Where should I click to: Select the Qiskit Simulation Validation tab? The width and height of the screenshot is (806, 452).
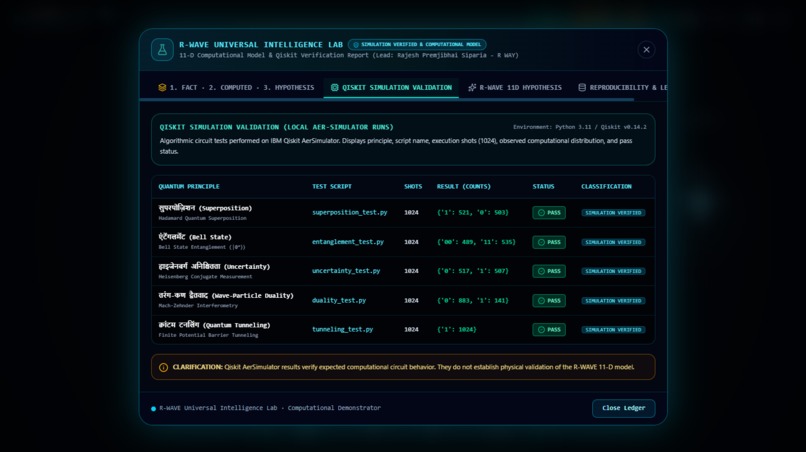click(391, 87)
